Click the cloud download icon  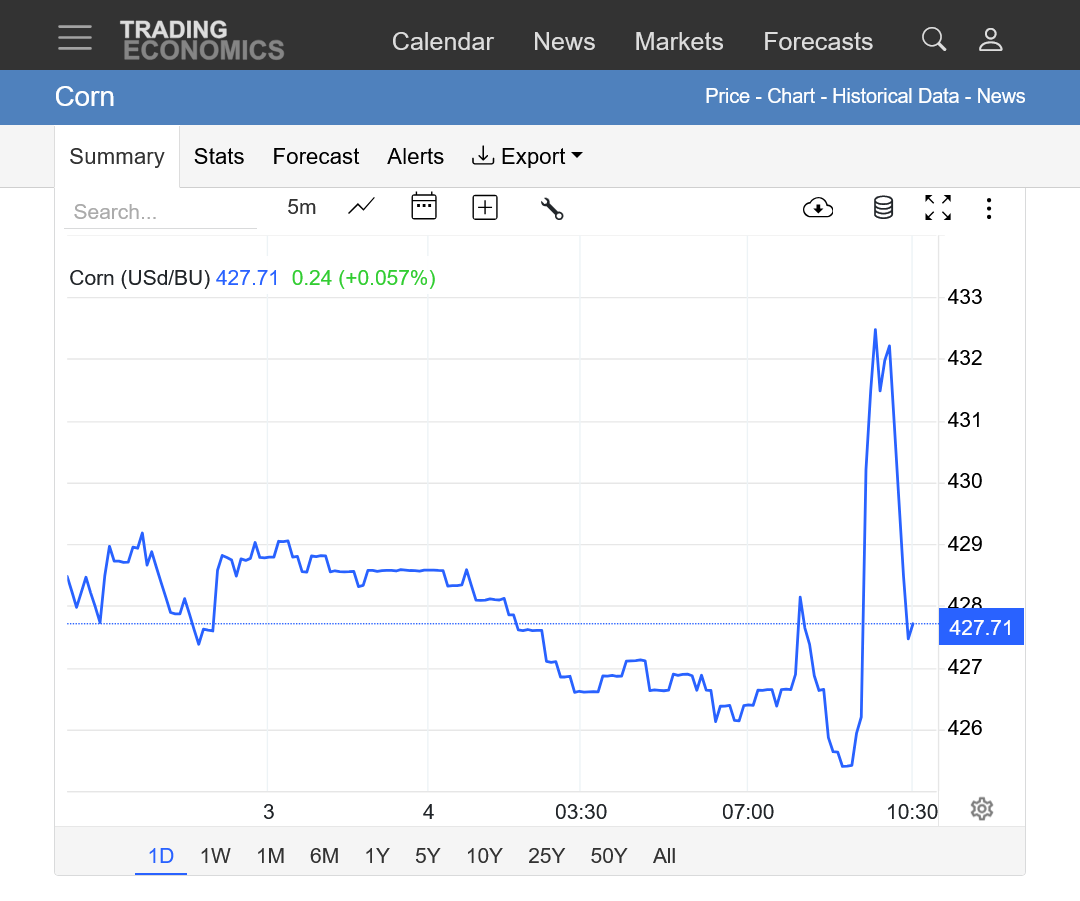click(x=818, y=208)
